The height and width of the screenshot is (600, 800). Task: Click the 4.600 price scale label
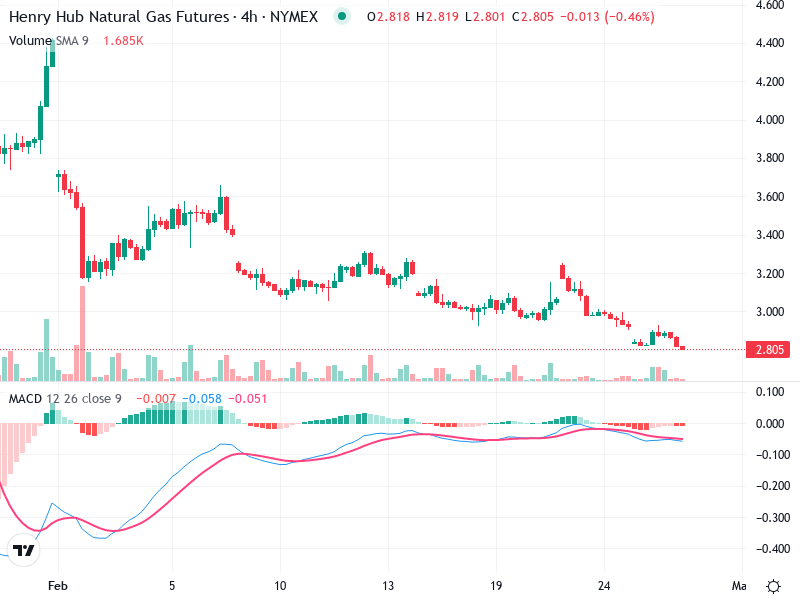(x=770, y=6)
